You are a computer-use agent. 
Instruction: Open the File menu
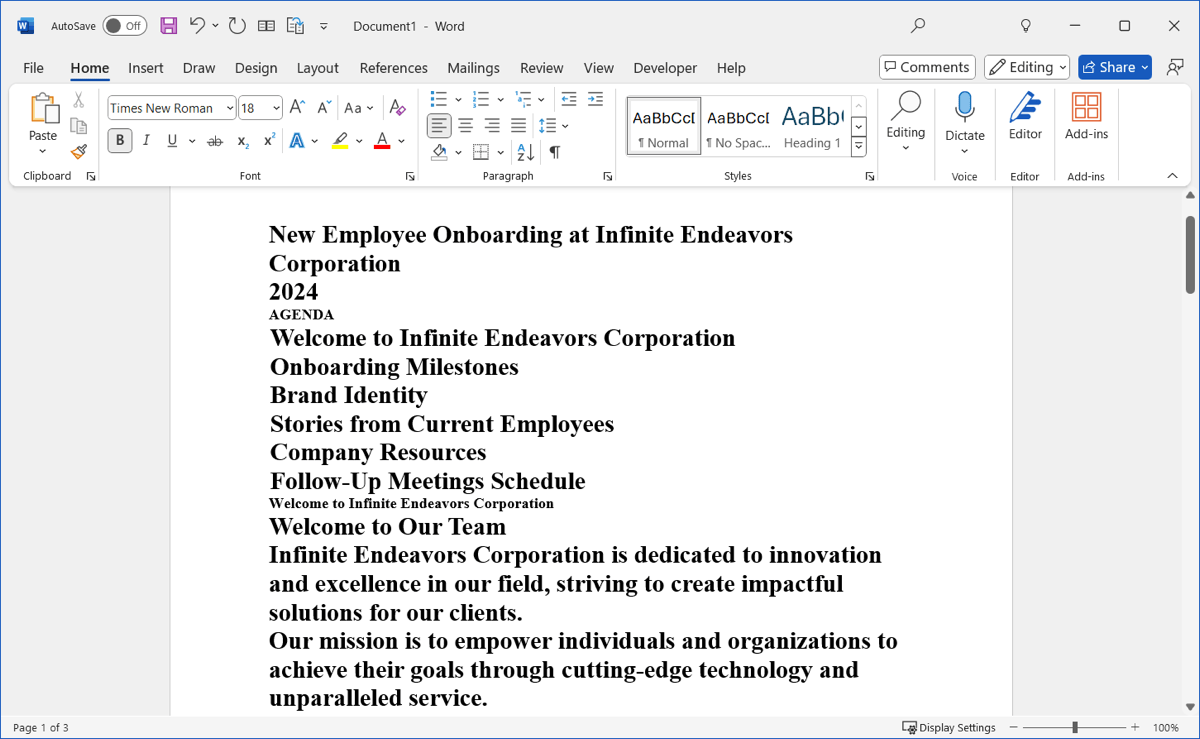tap(33, 68)
